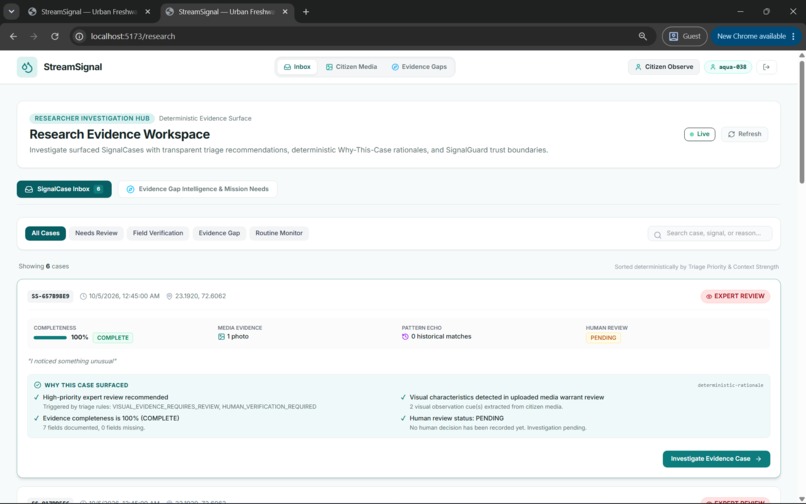Click the zoom magnifier icon in address bar
The image size is (806, 504).
click(x=643, y=37)
